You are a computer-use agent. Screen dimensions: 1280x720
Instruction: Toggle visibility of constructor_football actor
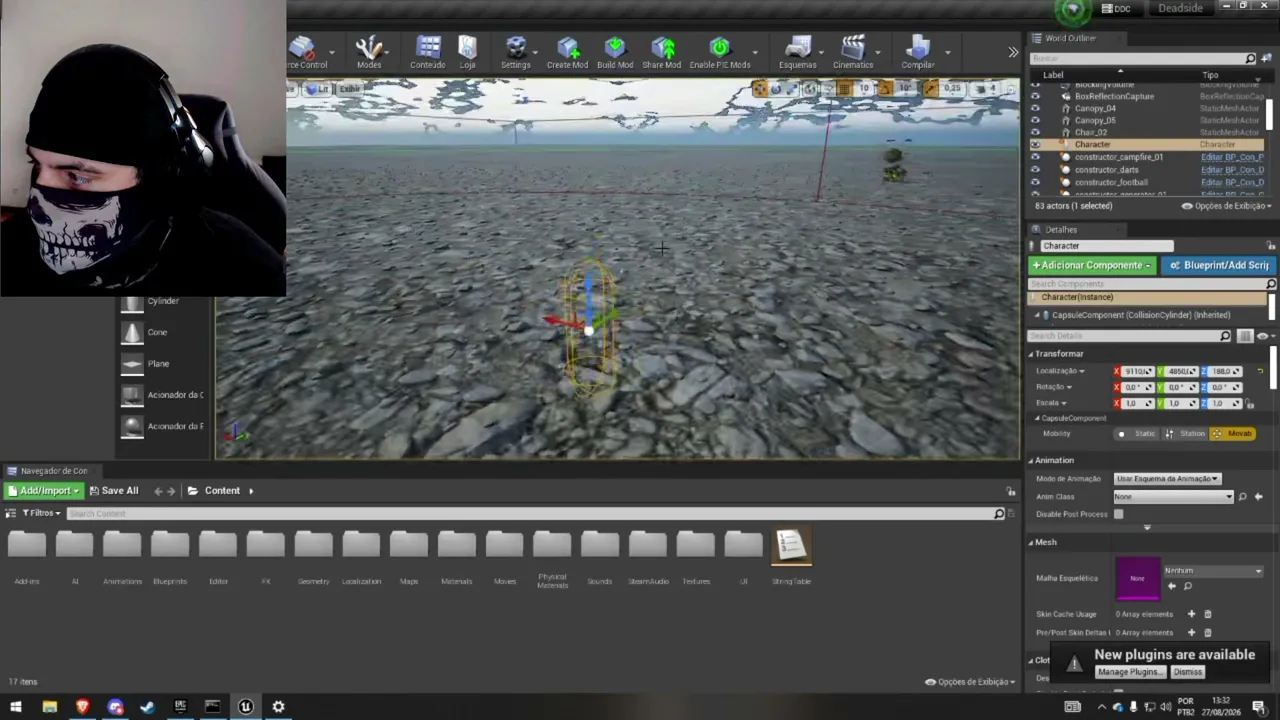pyautogui.click(x=1035, y=182)
